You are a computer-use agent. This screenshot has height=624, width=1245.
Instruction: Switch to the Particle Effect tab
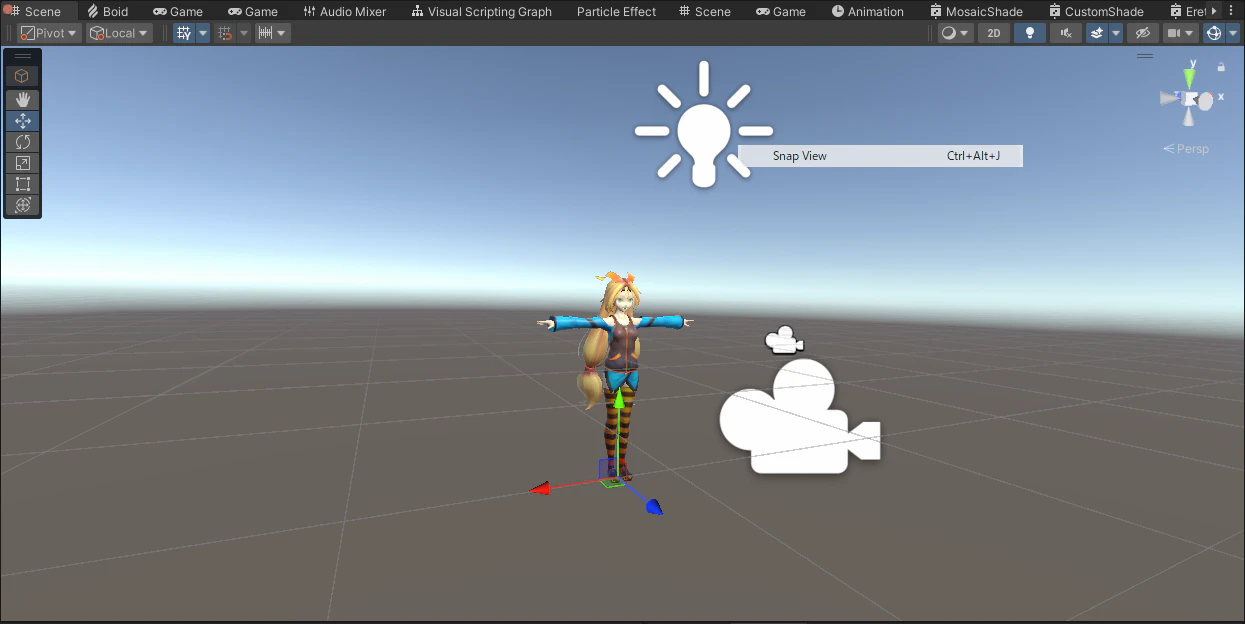click(617, 11)
